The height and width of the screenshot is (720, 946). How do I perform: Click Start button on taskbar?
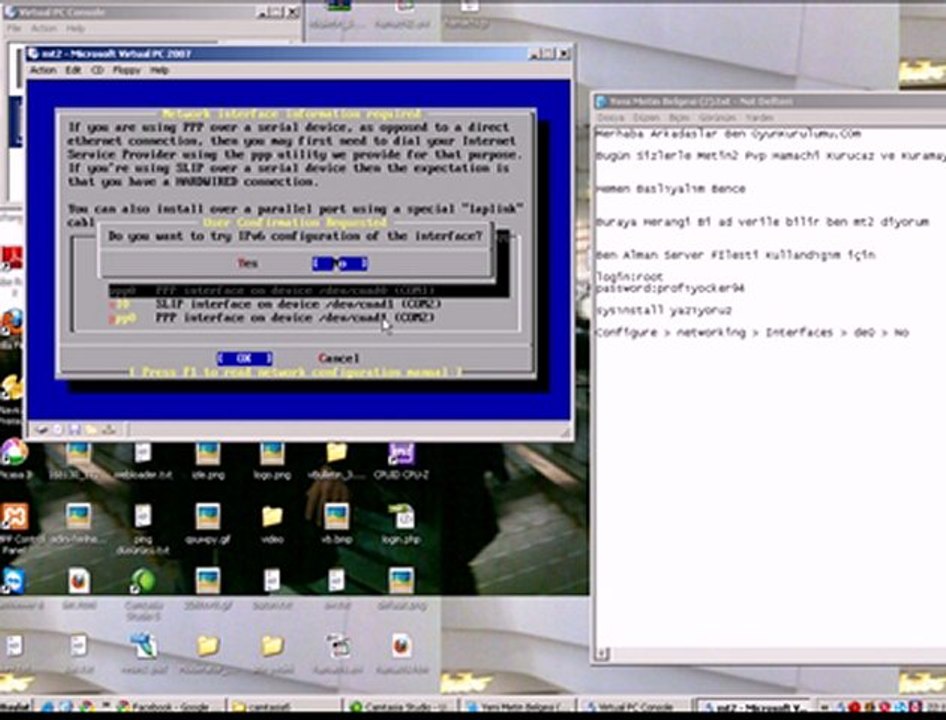pyautogui.click(x=16, y=706)
